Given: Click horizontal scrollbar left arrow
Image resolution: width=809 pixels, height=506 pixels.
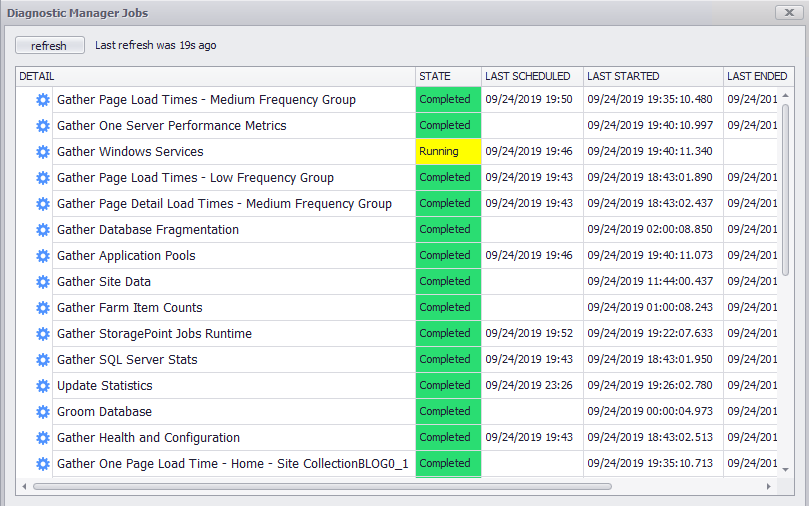Looking at the screenshot, I should point(24,486).
